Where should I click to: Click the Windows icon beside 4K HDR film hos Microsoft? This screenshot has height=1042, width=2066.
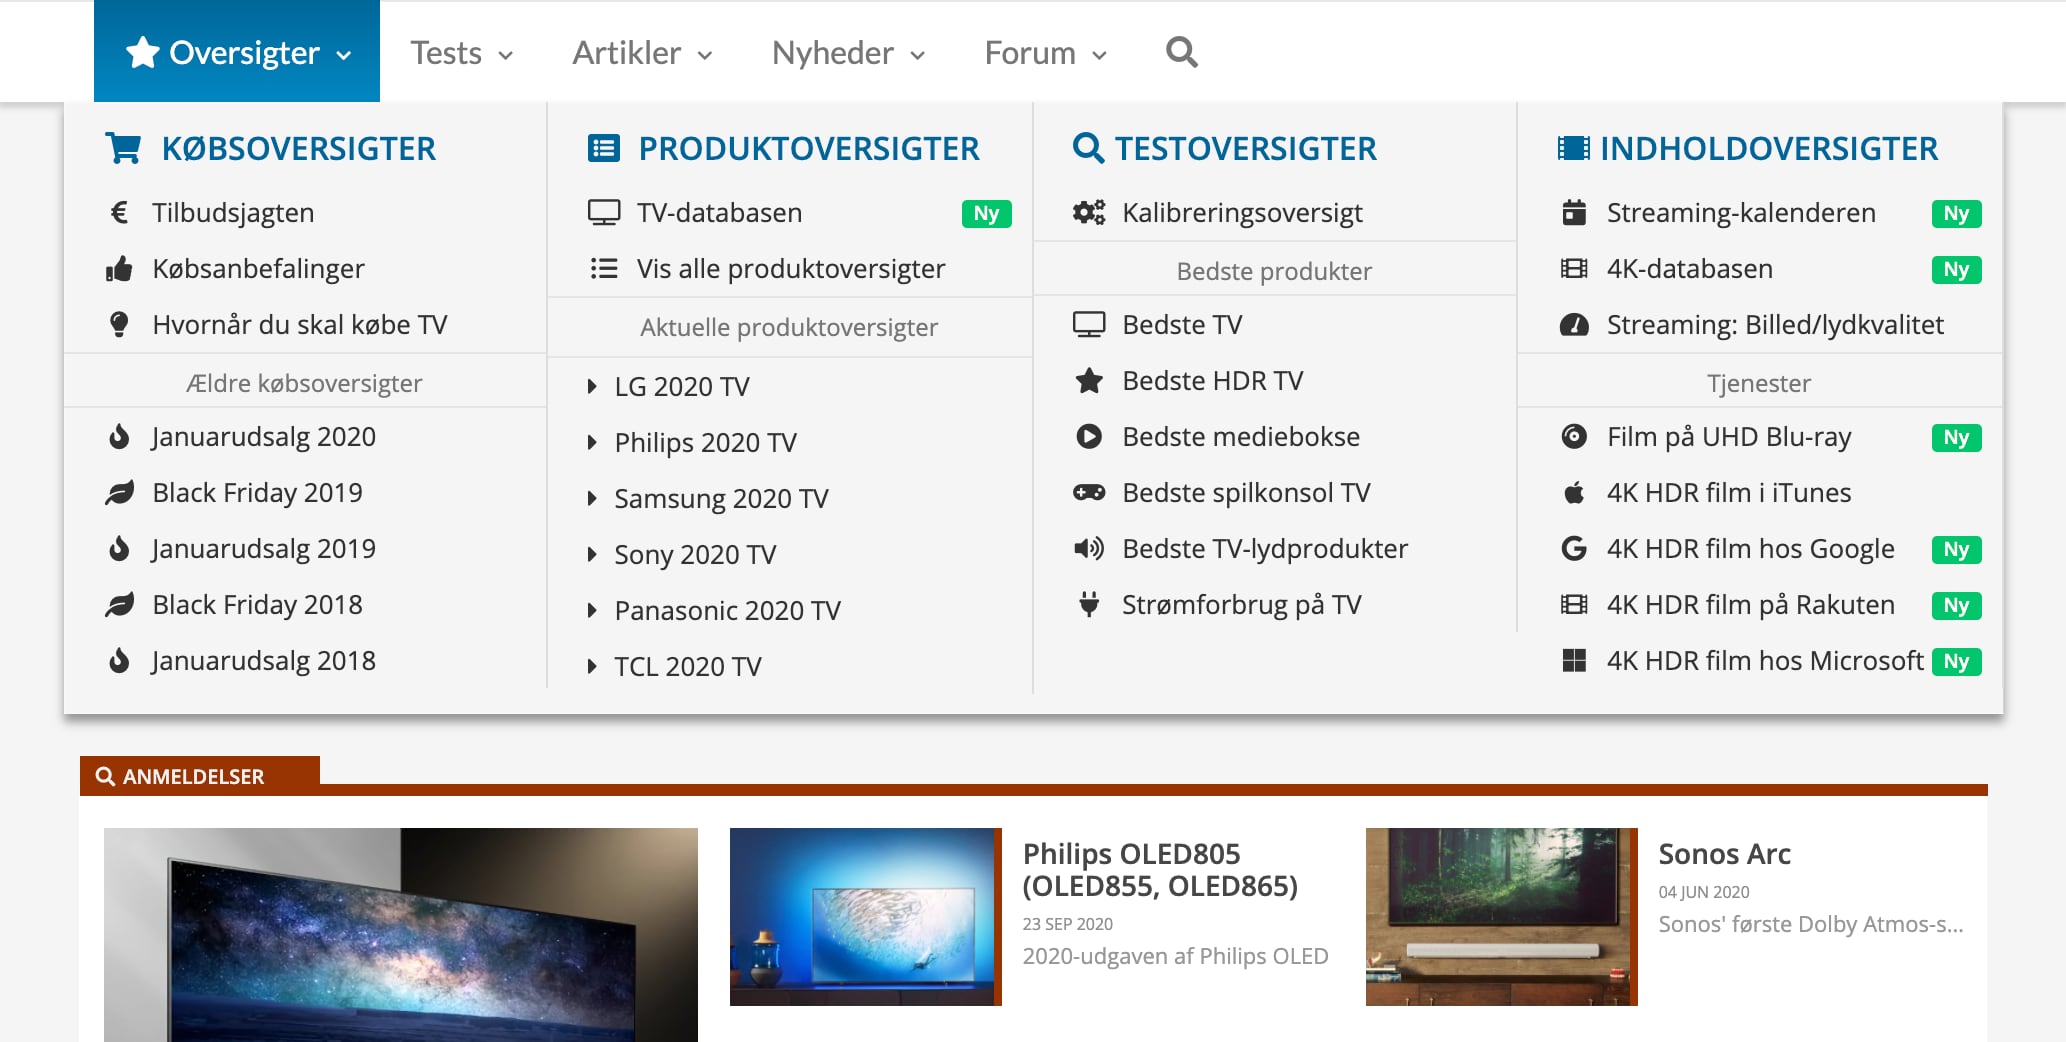pyautogui.click(x=1574, y=660)
